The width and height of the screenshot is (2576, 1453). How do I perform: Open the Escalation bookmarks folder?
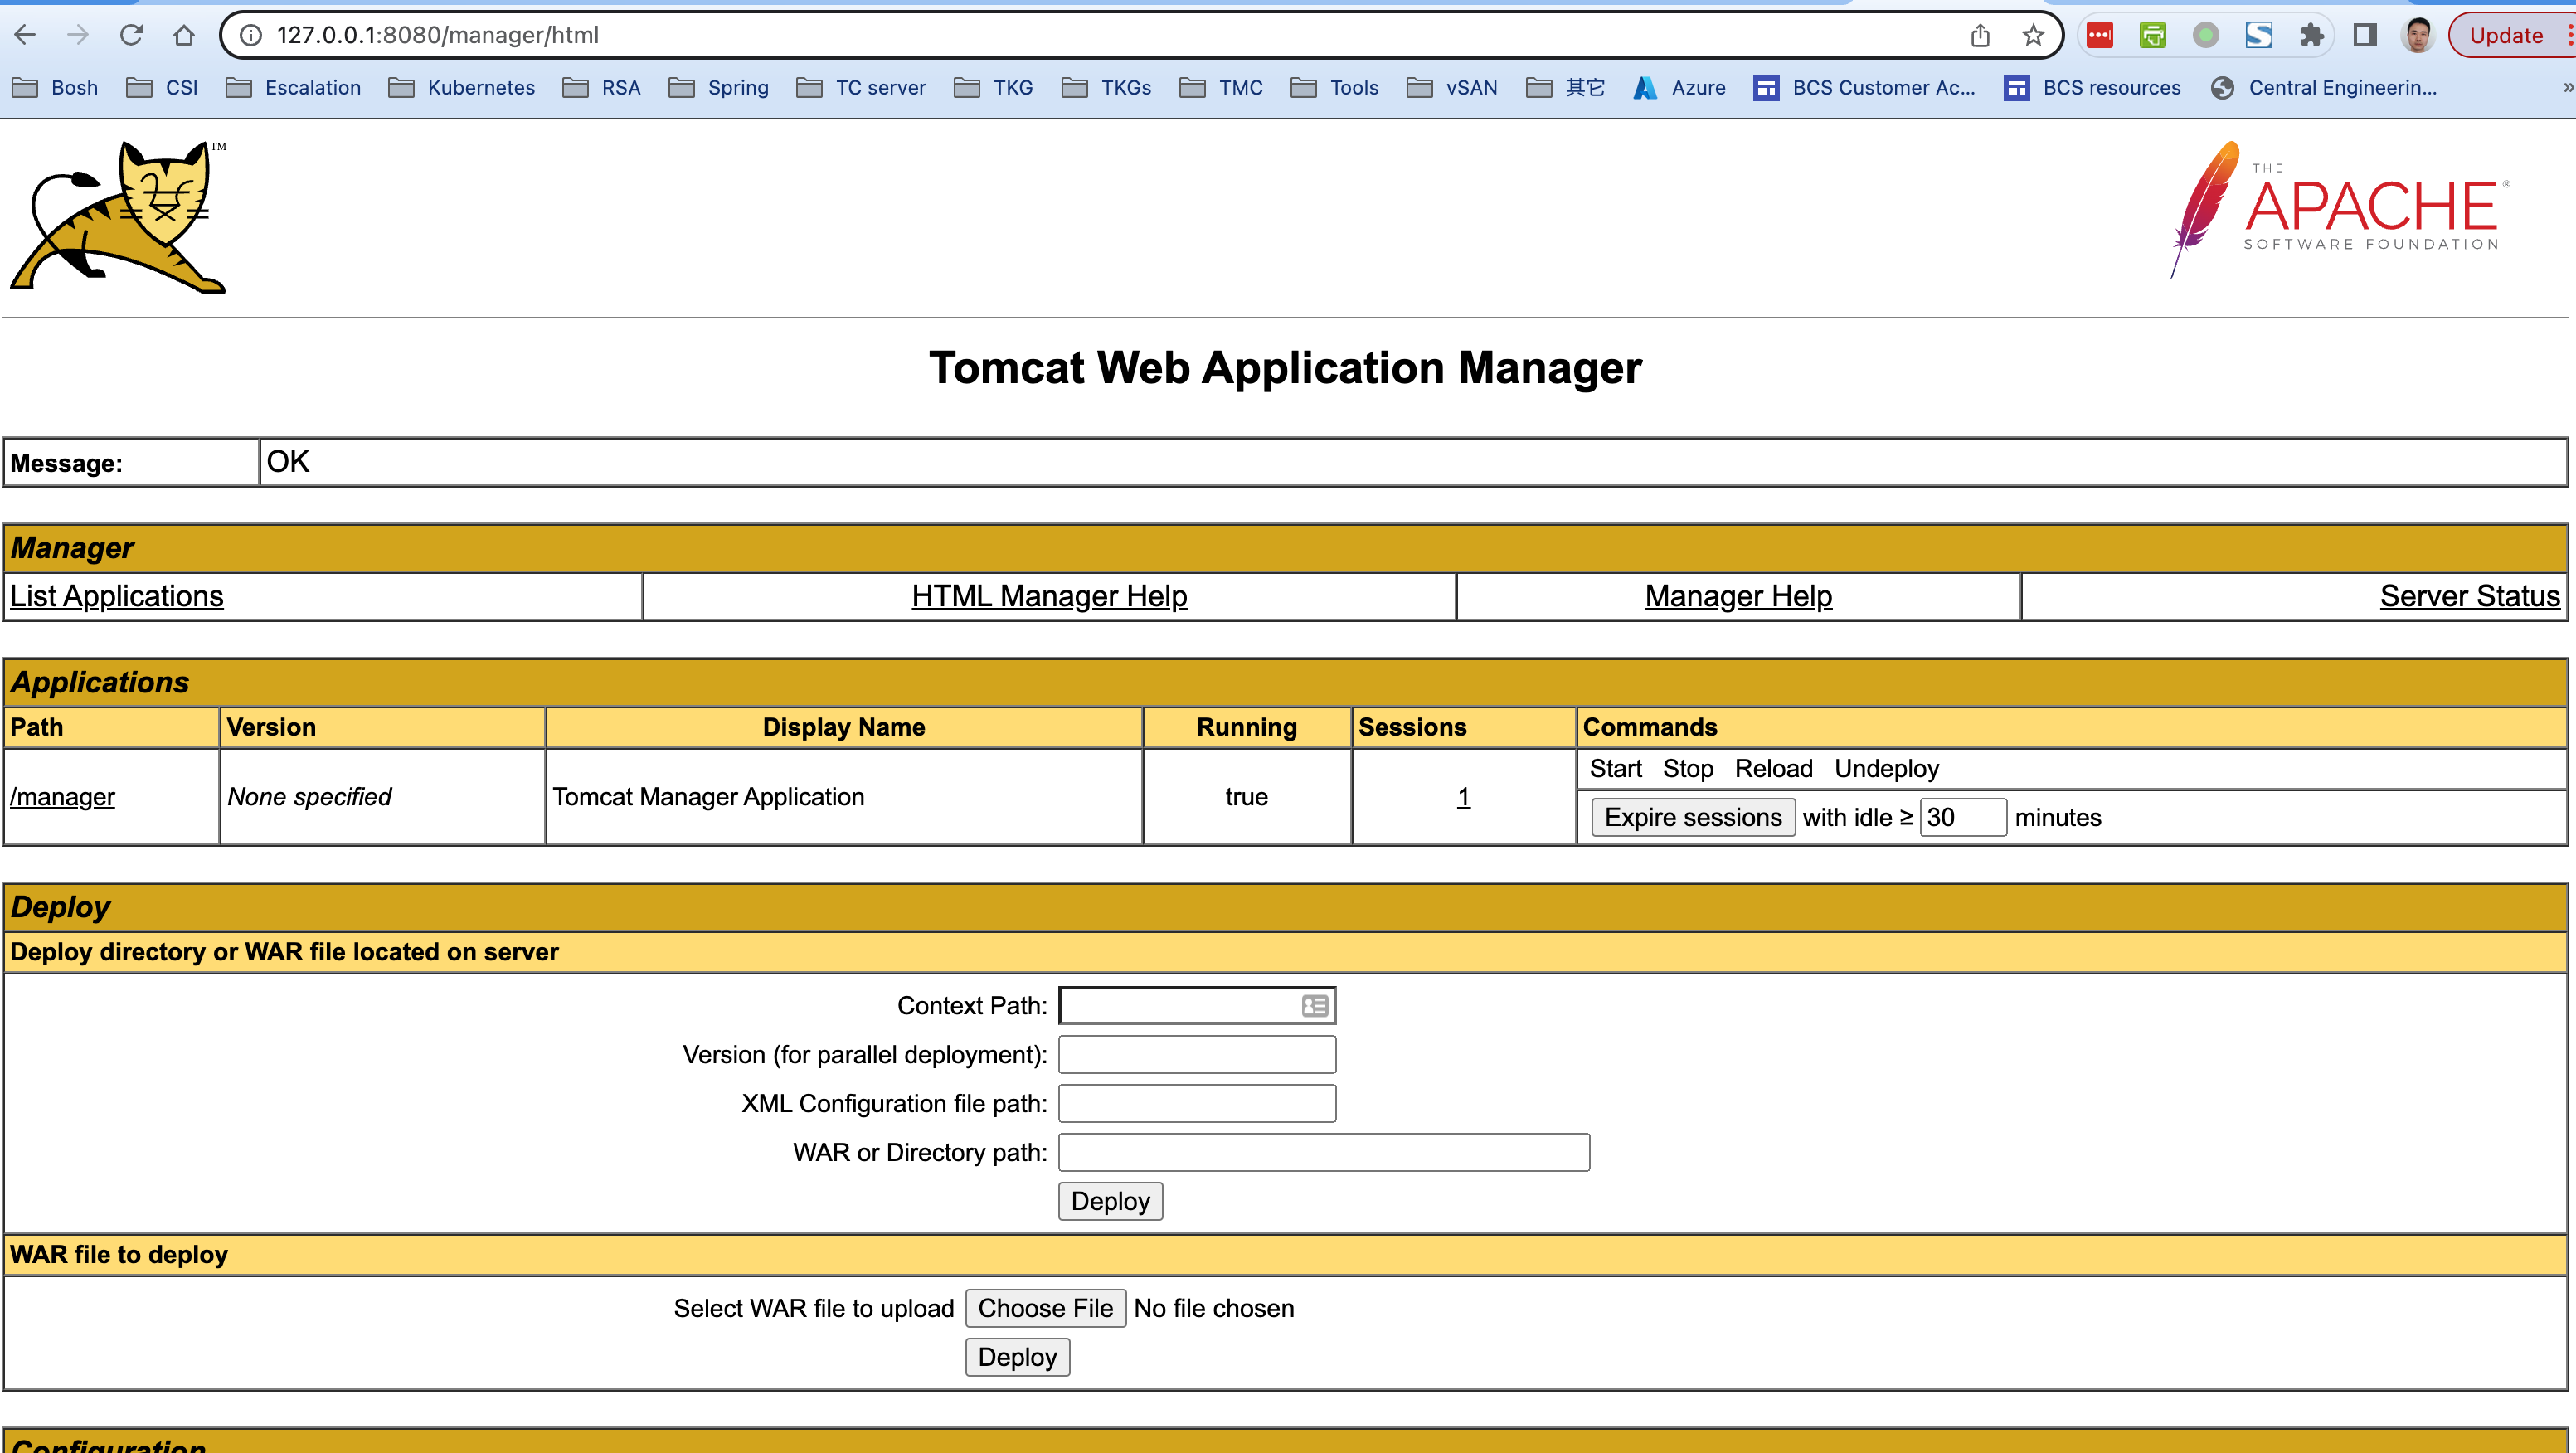pyautogui.click(x=293, y=88)
